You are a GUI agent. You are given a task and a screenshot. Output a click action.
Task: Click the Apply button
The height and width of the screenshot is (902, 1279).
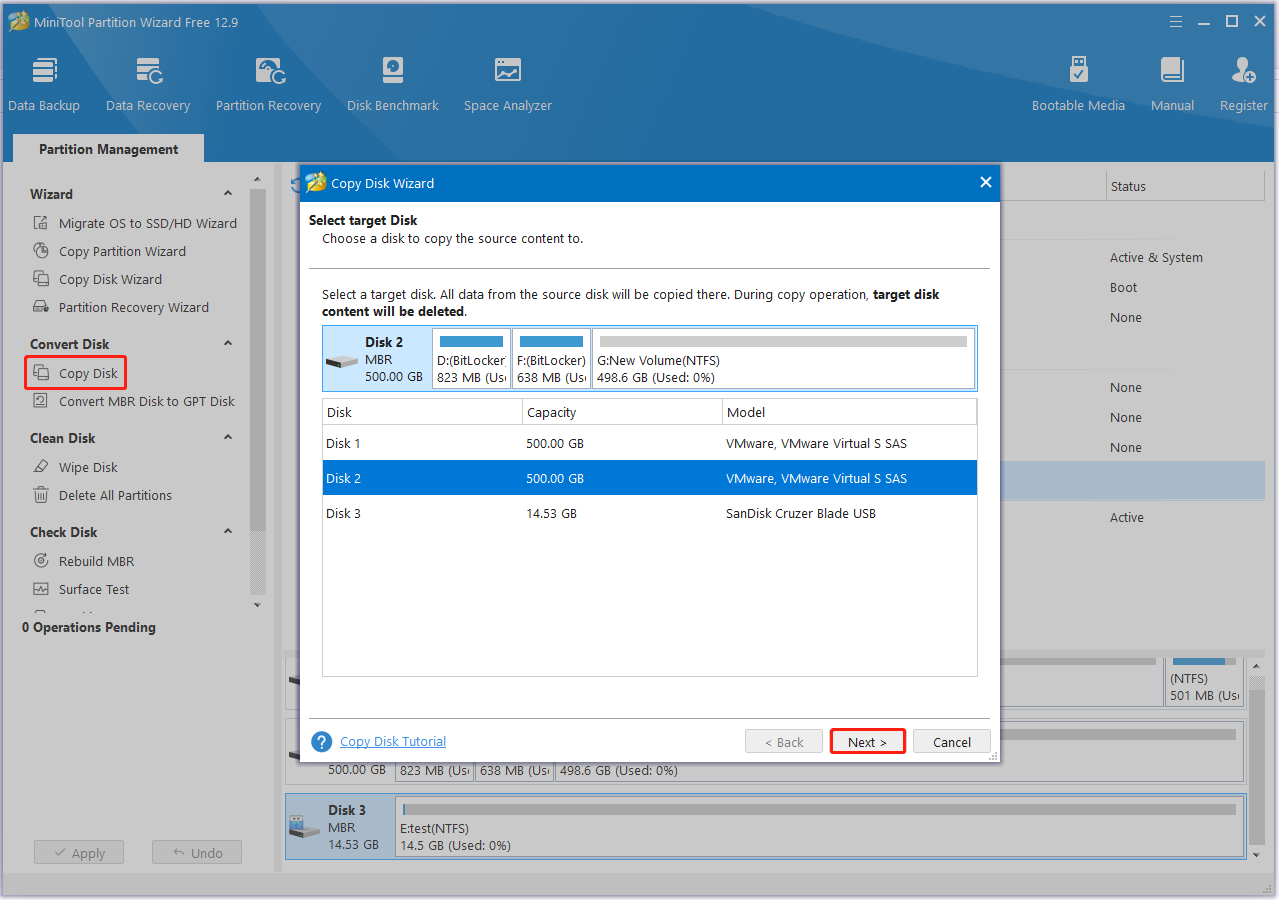tap(78, 853)
